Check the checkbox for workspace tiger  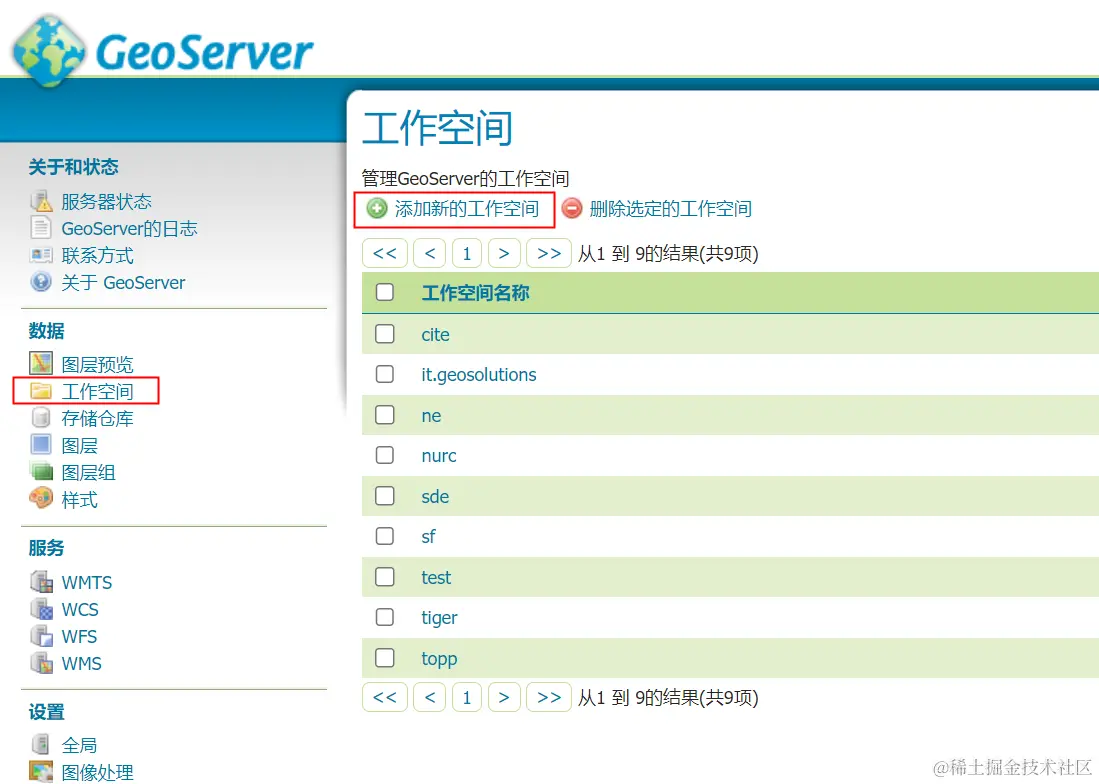(385, 617)
